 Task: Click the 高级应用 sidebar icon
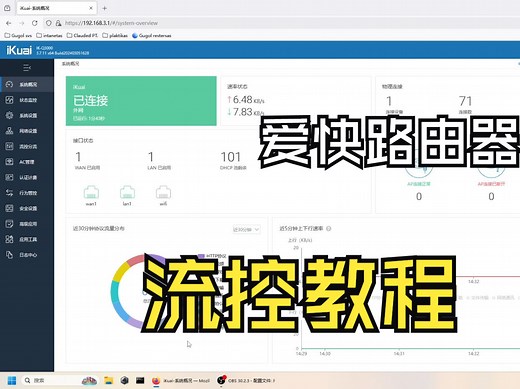pyautogui.click(x=9, y=224)
